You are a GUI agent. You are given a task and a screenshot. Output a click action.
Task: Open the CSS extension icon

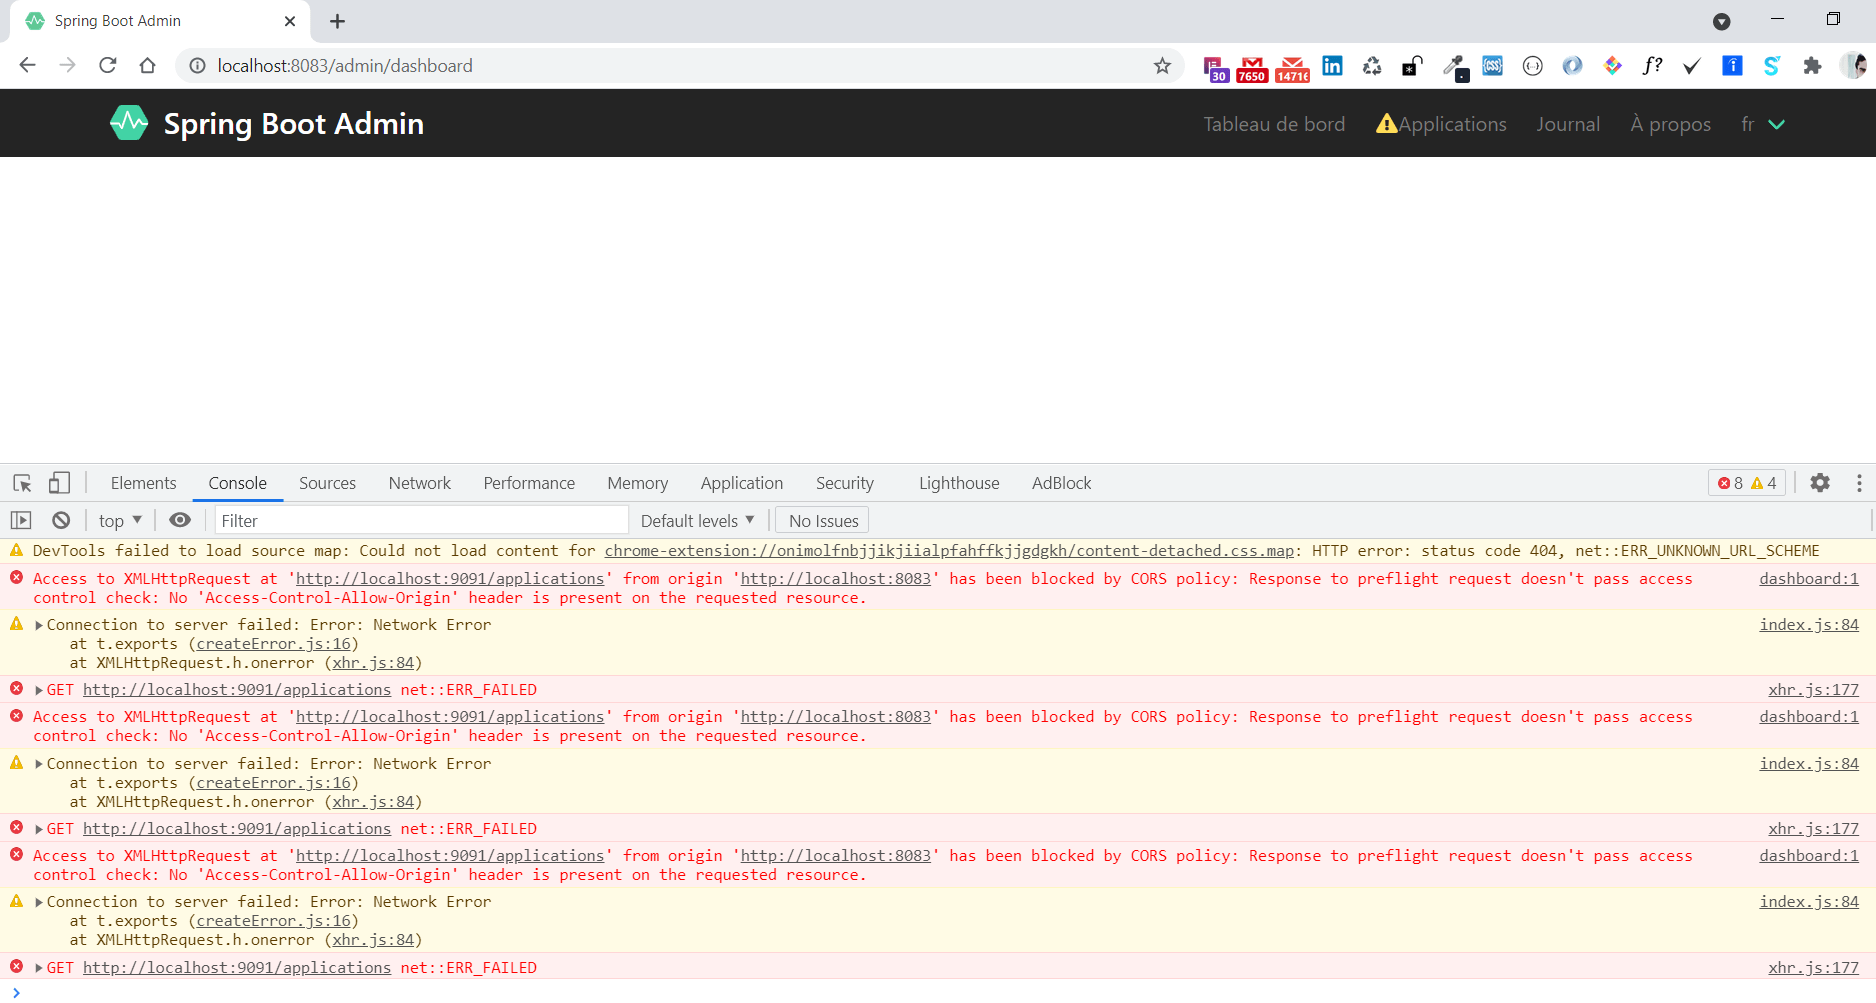click(x=1492, y=66)
